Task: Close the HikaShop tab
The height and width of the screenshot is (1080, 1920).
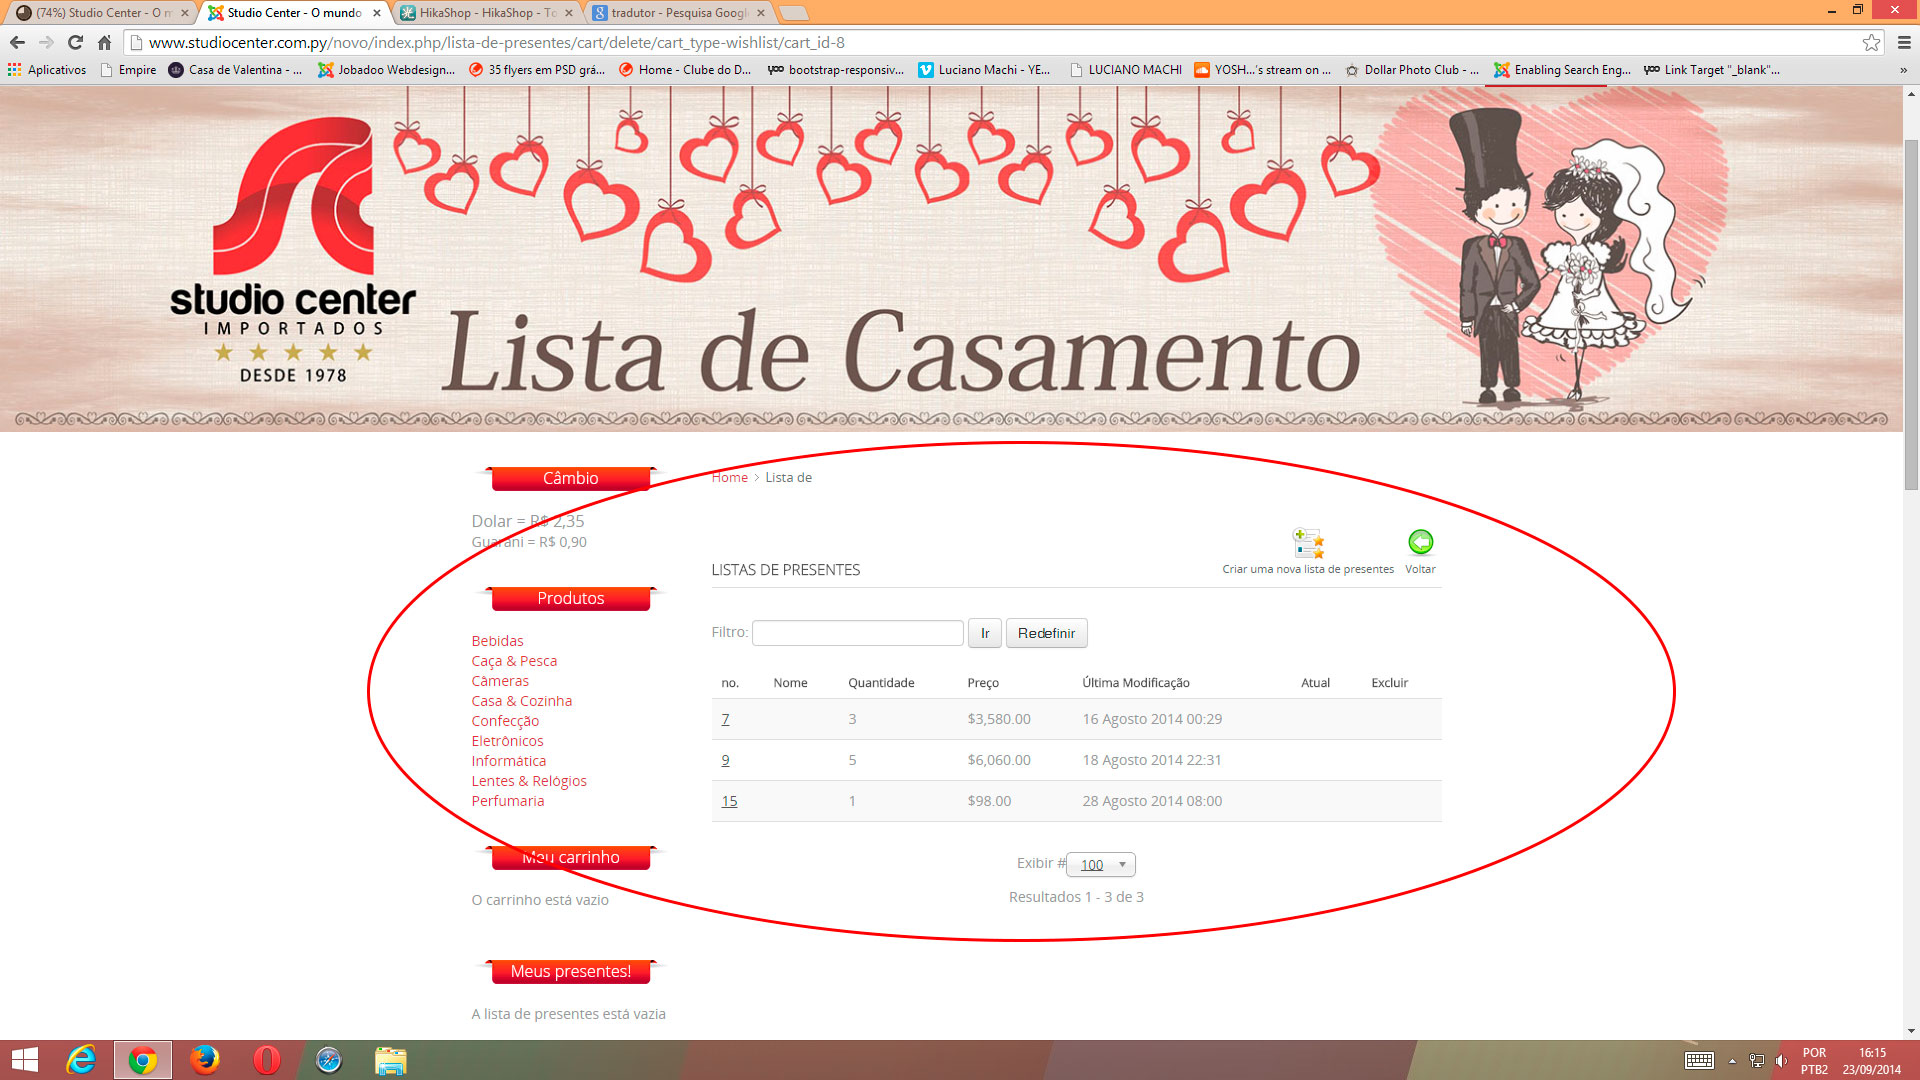Action: pyautogui.click(x=569, y=13)
